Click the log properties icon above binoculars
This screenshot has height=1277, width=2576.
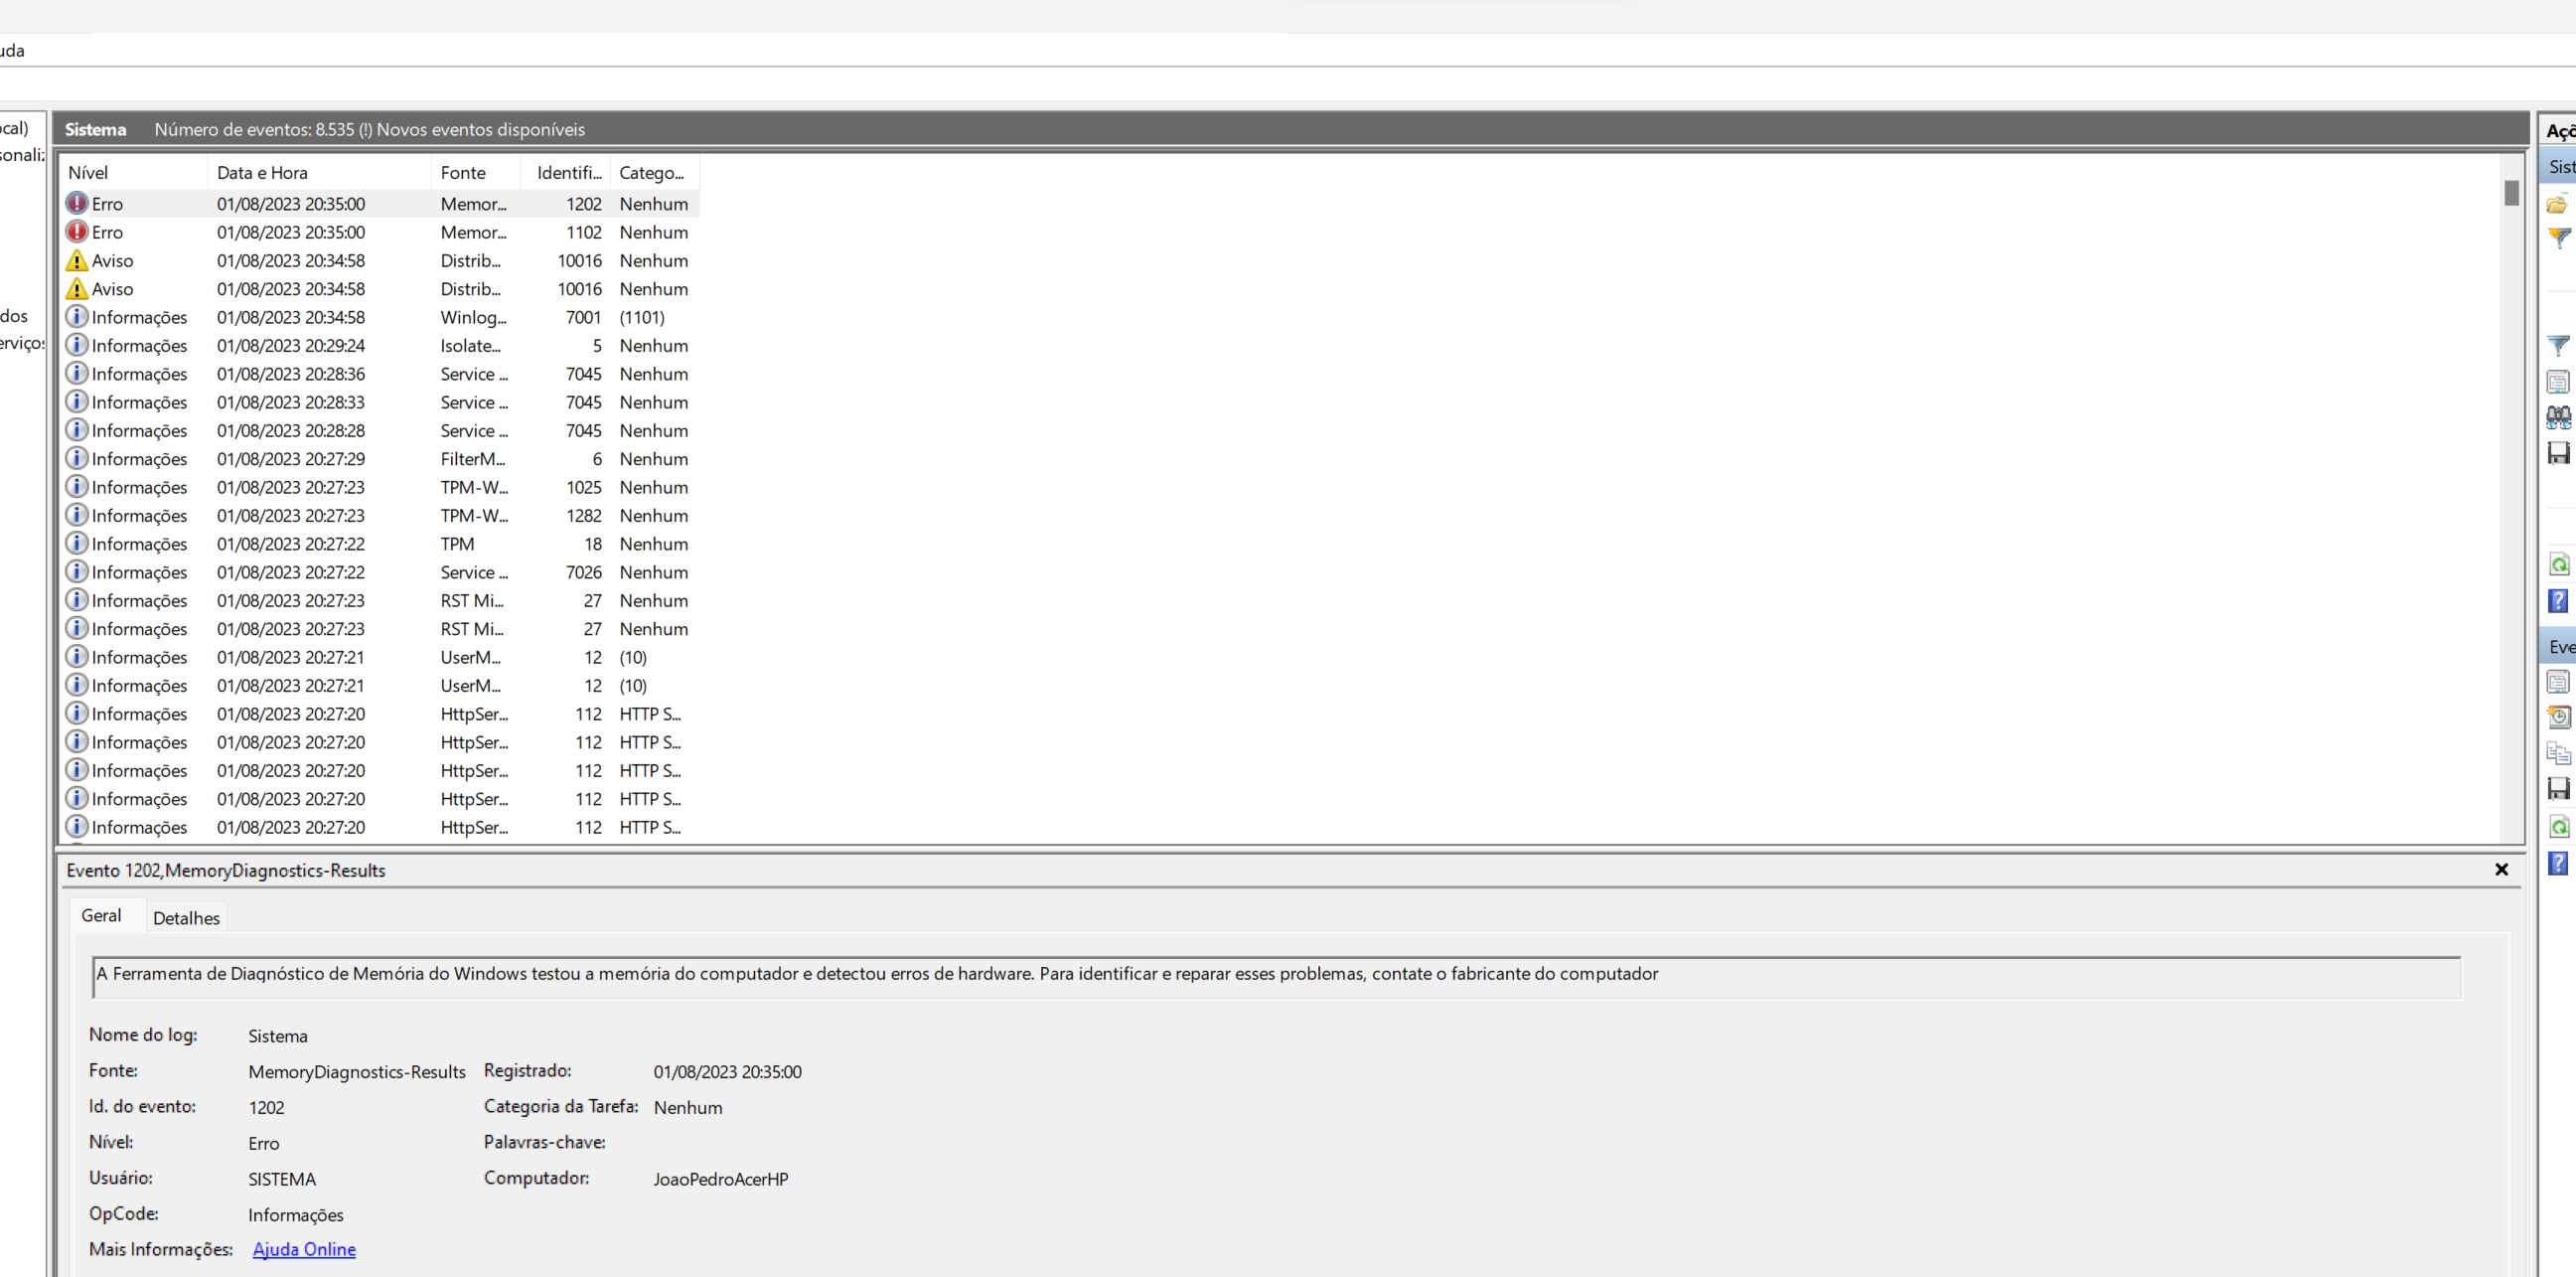[2558, 382]
